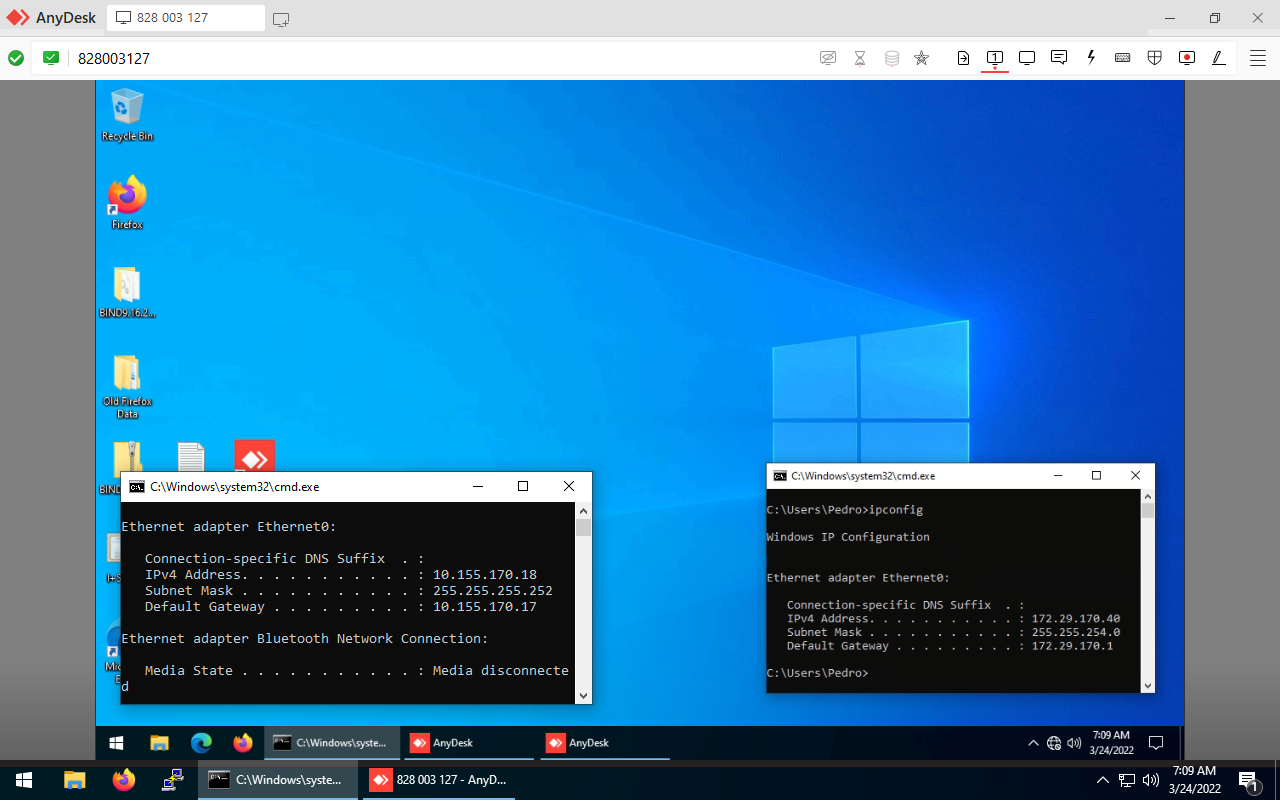Start session recording with red dot icon
1280x800 pixels.
point(1187,58)
